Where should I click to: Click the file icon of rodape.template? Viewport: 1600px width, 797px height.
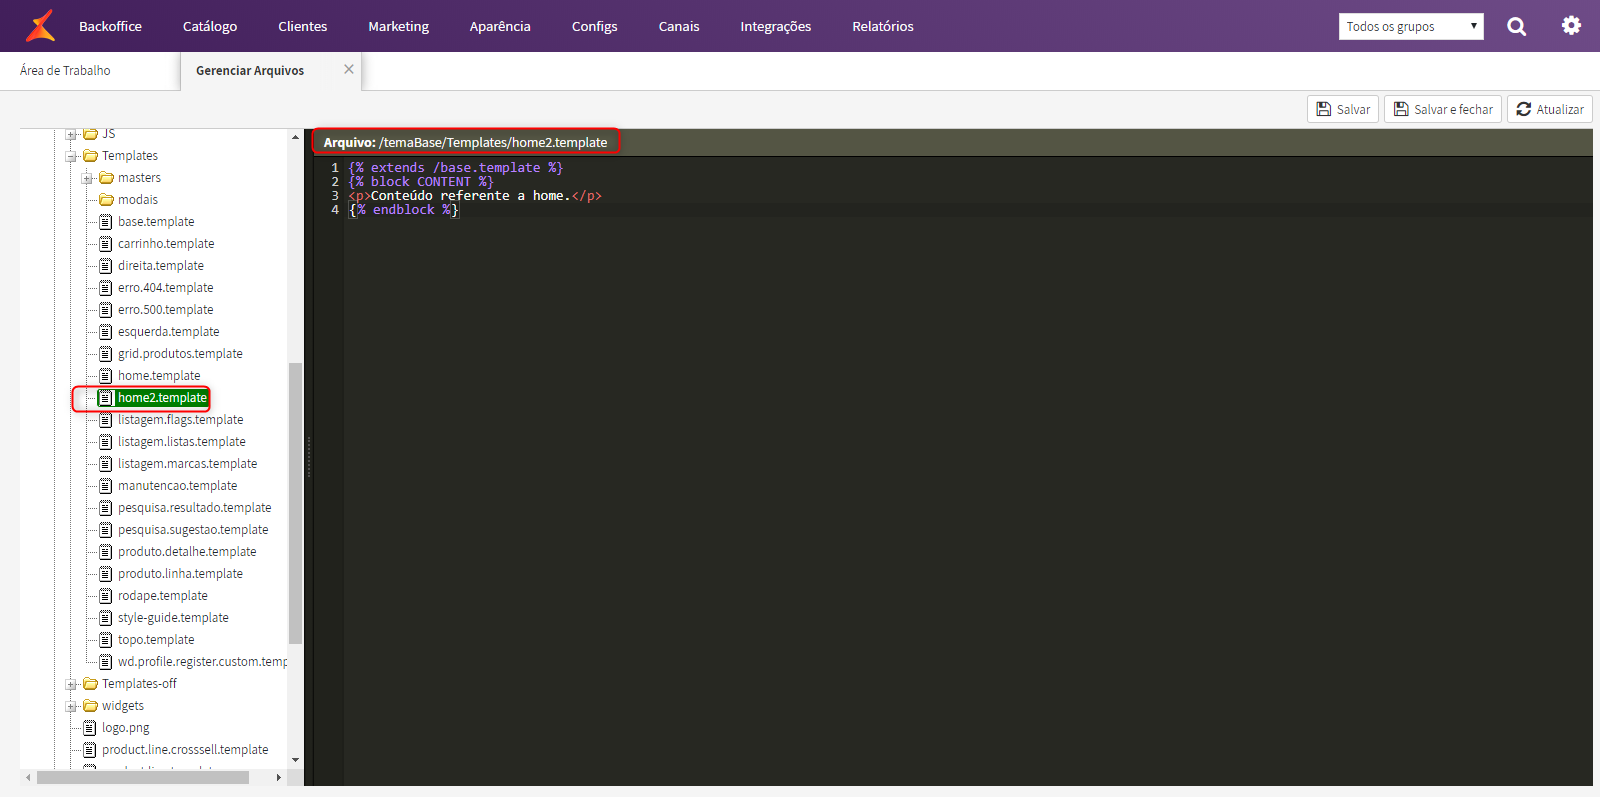(x=106, y=596)
